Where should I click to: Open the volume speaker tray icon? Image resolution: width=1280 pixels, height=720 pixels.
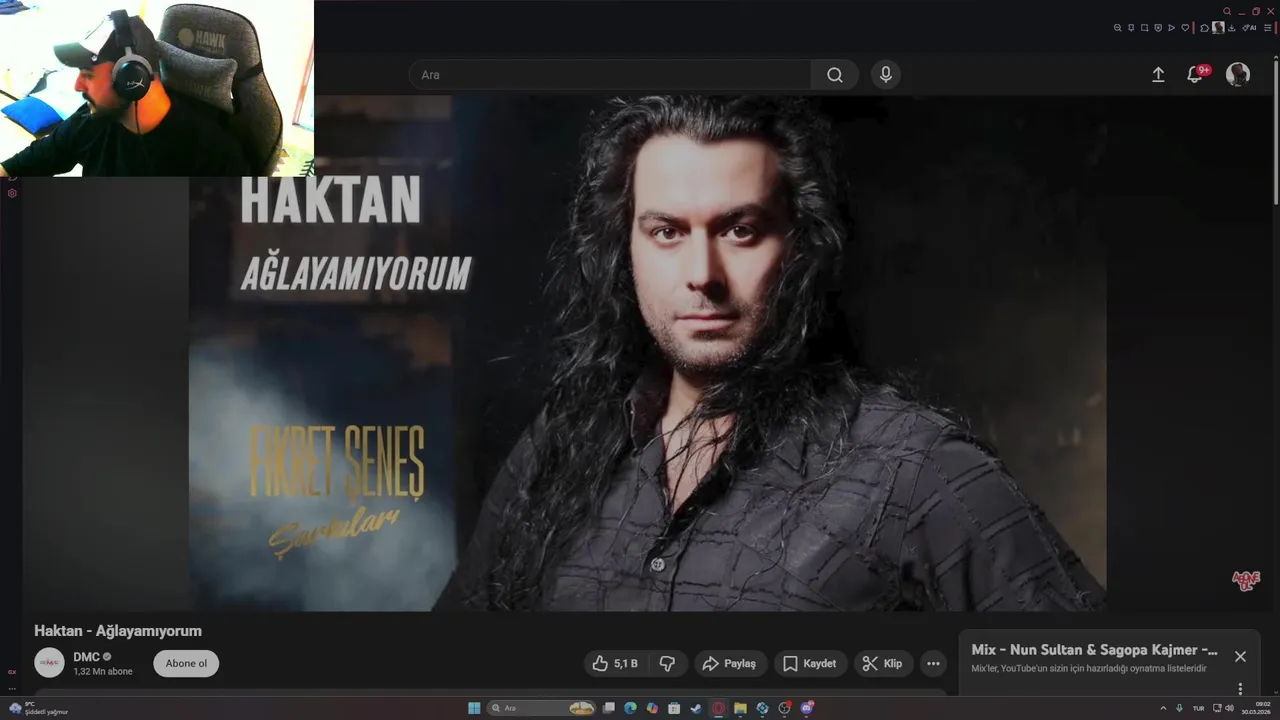click(x=1229, y=708)
